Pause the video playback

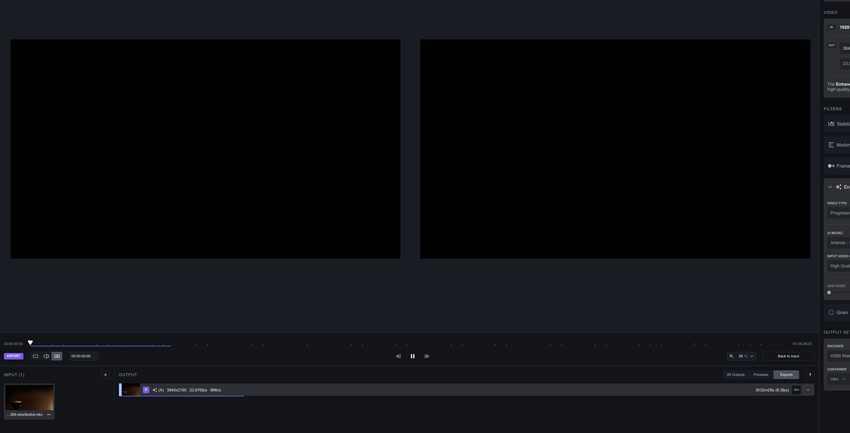coord(412,356)
